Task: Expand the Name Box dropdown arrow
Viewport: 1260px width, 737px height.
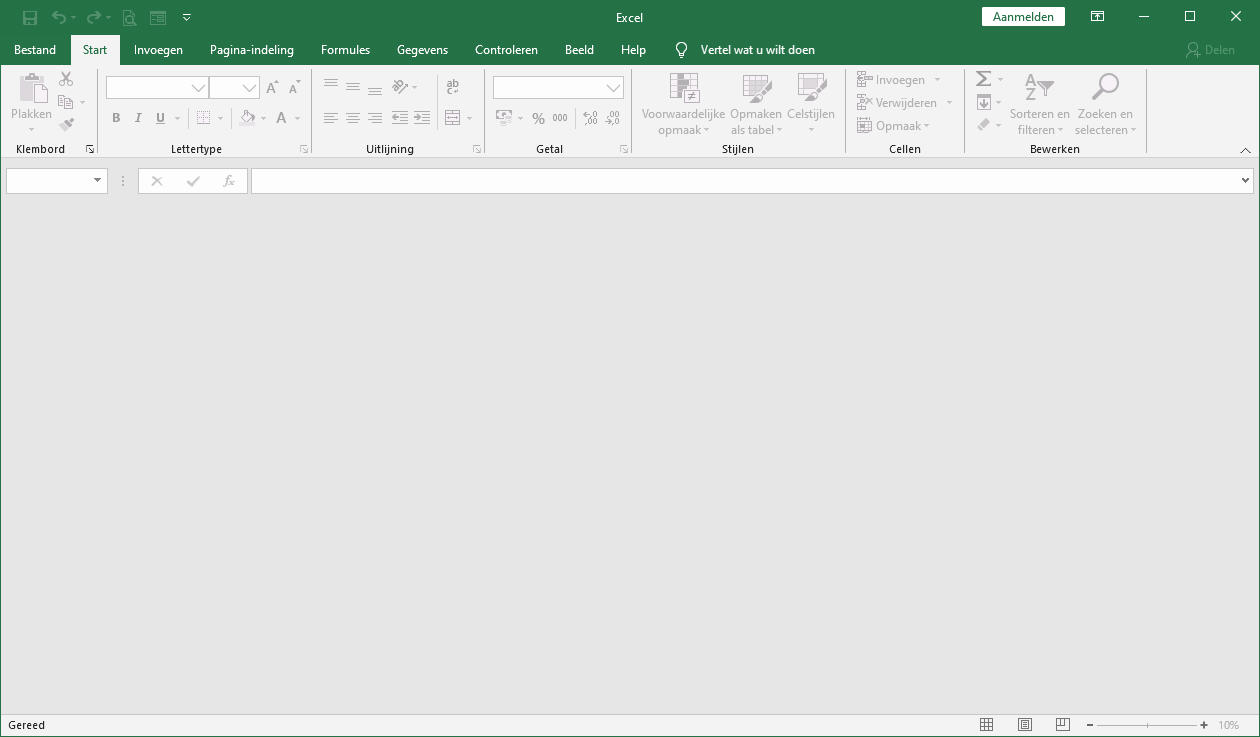Action: point(97,181)
